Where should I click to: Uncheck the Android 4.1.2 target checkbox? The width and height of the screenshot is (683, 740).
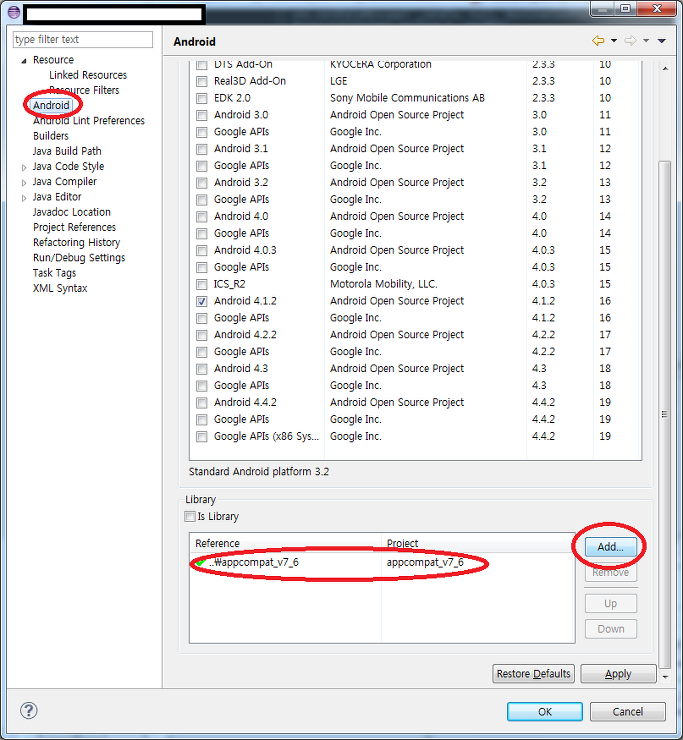202,301
